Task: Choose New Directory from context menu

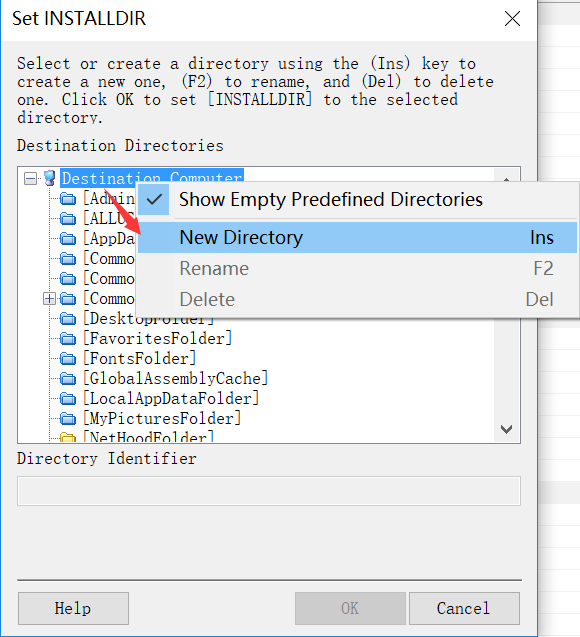Action: [357, 237]
